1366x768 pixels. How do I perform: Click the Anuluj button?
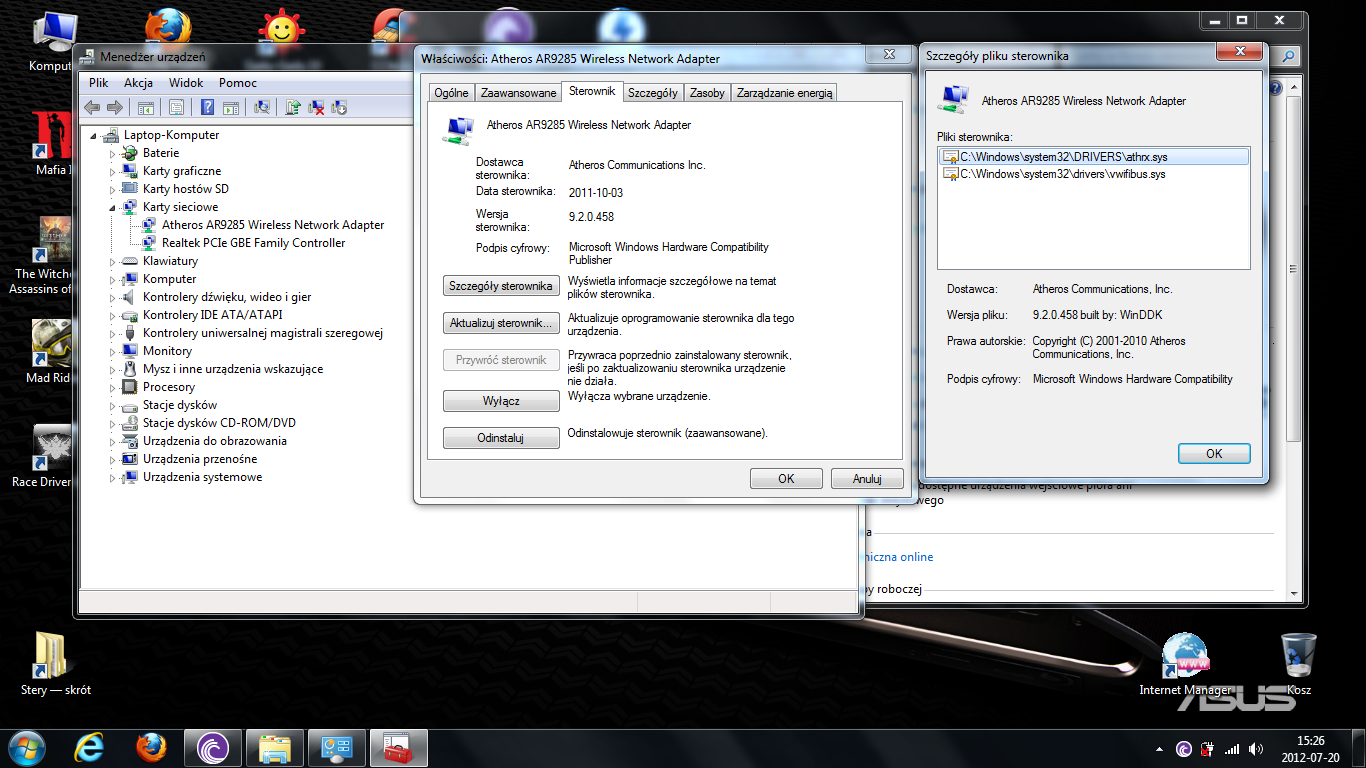[x=867, y=479]
